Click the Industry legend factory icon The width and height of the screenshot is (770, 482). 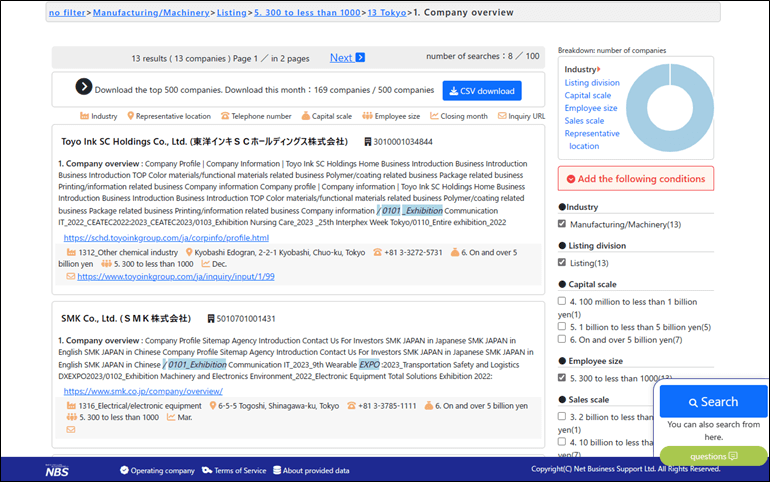[x=84, y=116]
